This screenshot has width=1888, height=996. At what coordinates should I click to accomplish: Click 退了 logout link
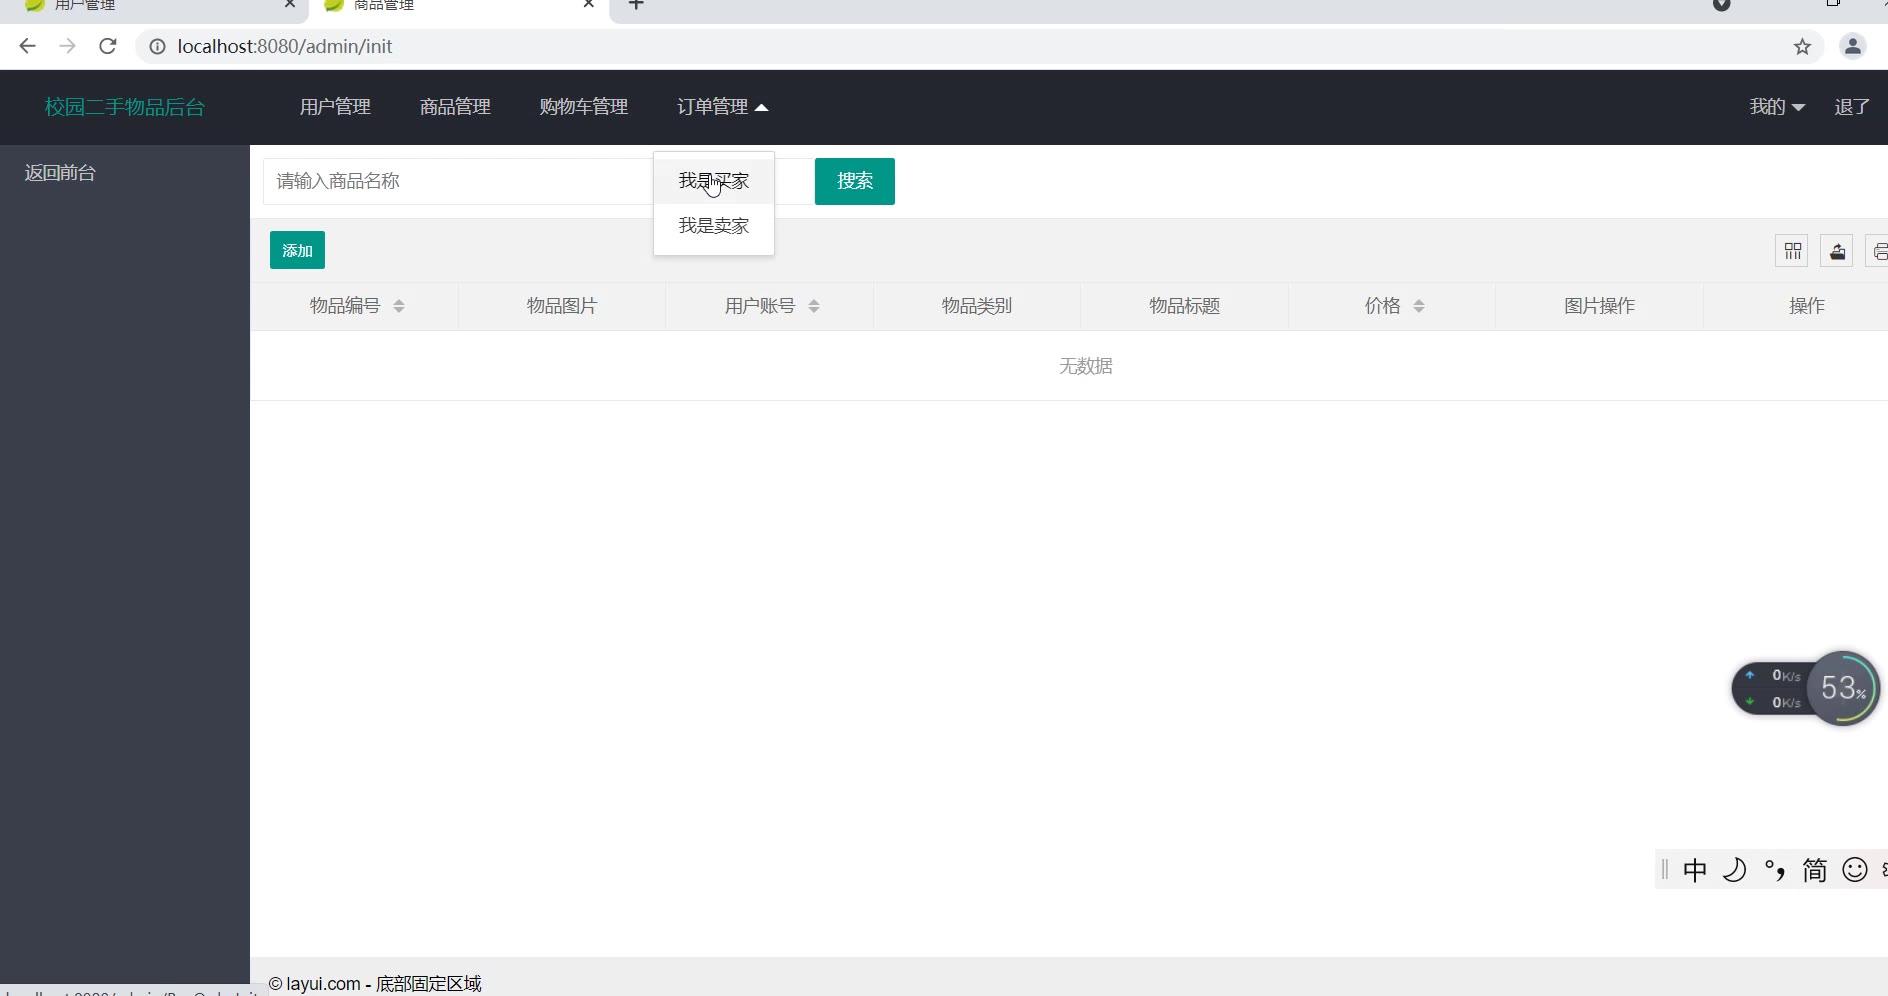(1852, 107)
